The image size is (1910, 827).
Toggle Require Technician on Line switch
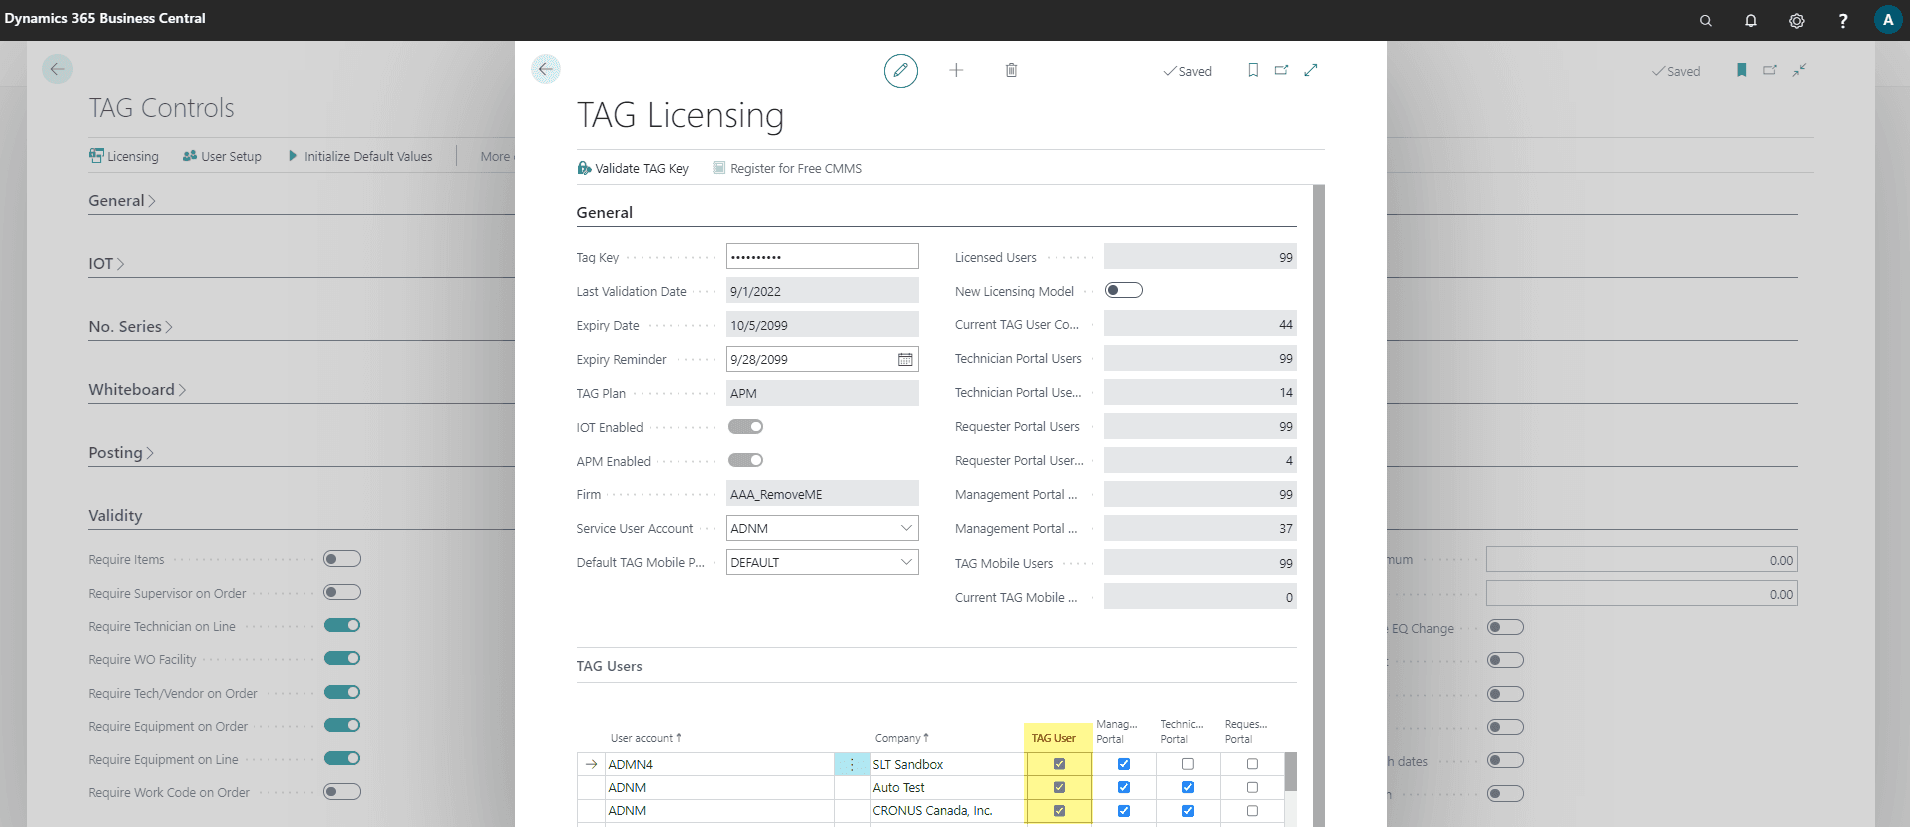(x=342, y=625)
